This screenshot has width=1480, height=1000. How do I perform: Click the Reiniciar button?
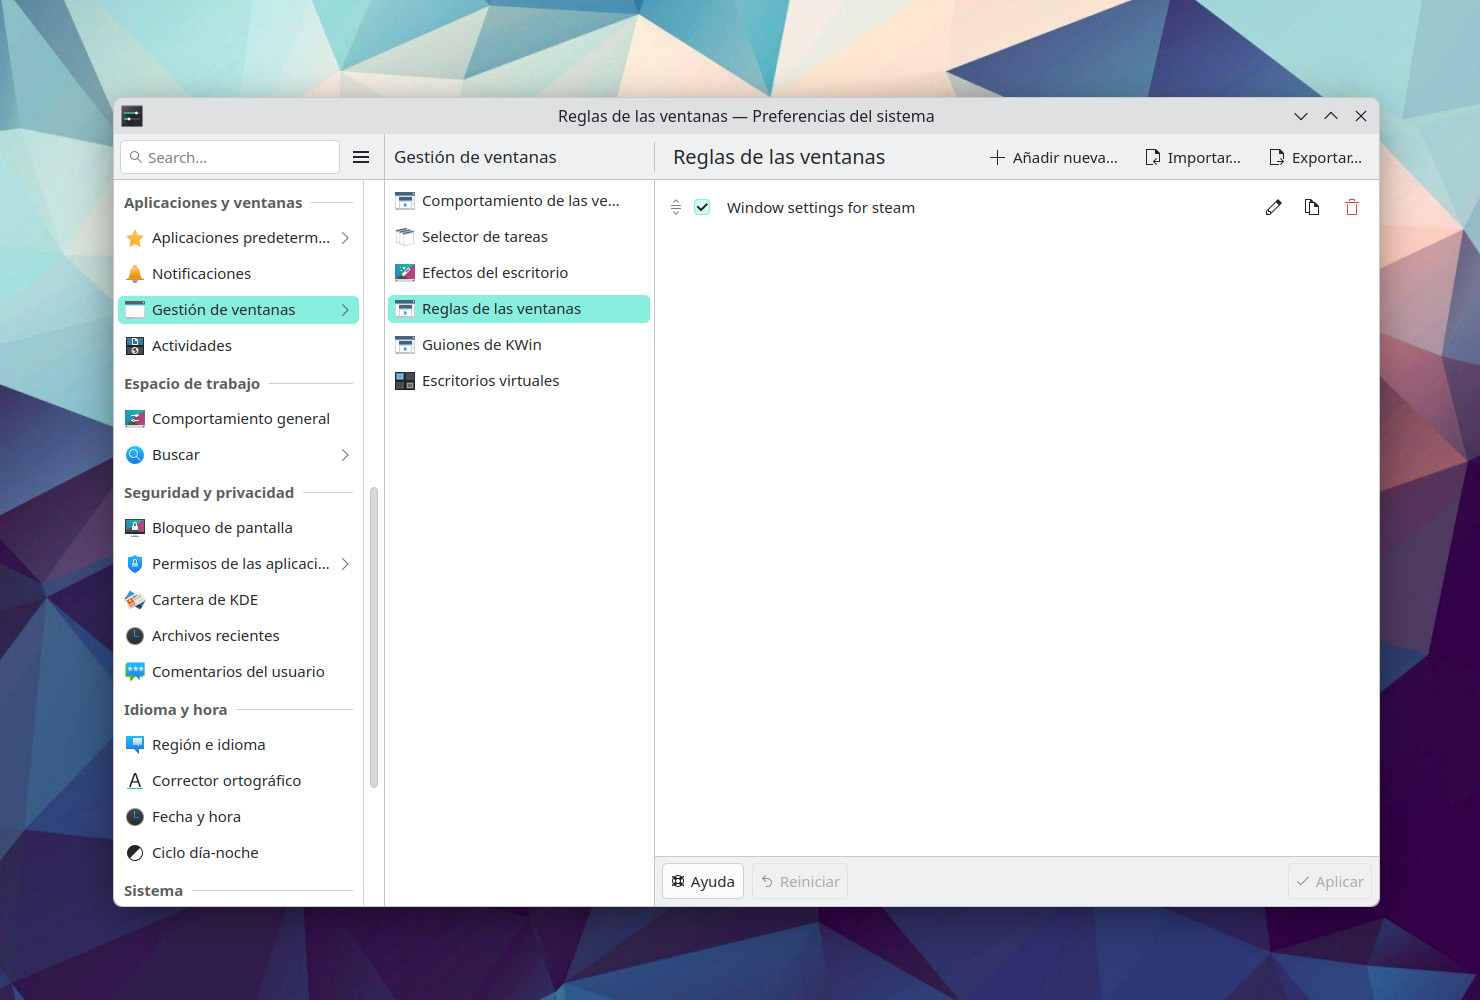pyautogui.click(x=800, y=881)
